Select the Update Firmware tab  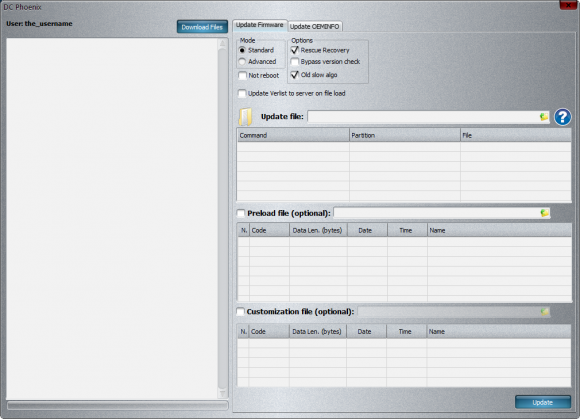pyautogui.click(x=260, y=25)
